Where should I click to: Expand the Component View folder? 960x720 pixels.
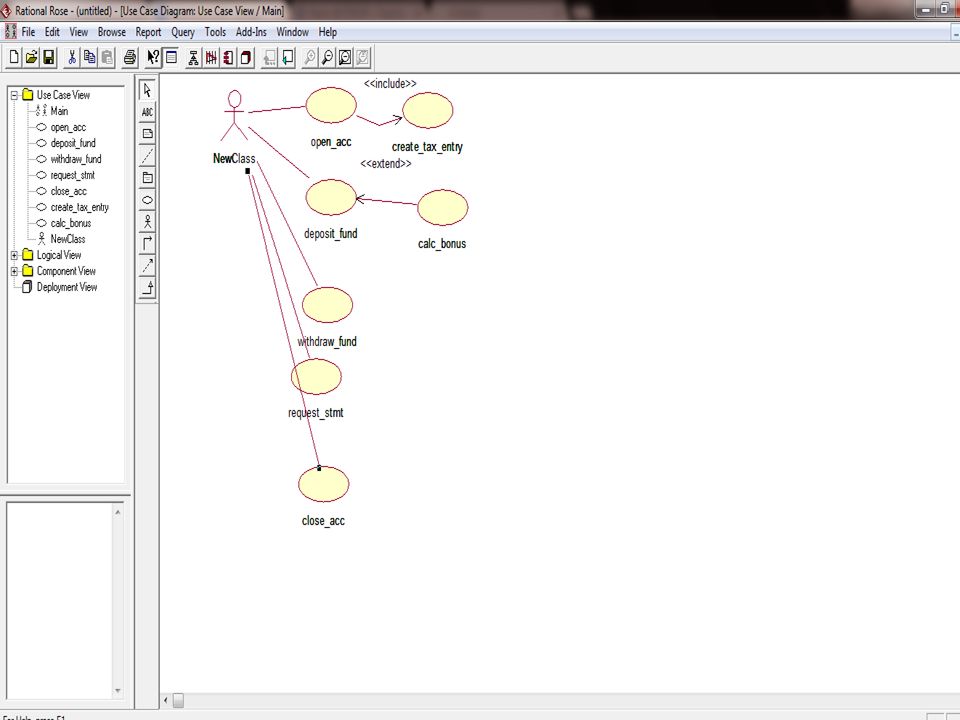(x=14, y=271)
